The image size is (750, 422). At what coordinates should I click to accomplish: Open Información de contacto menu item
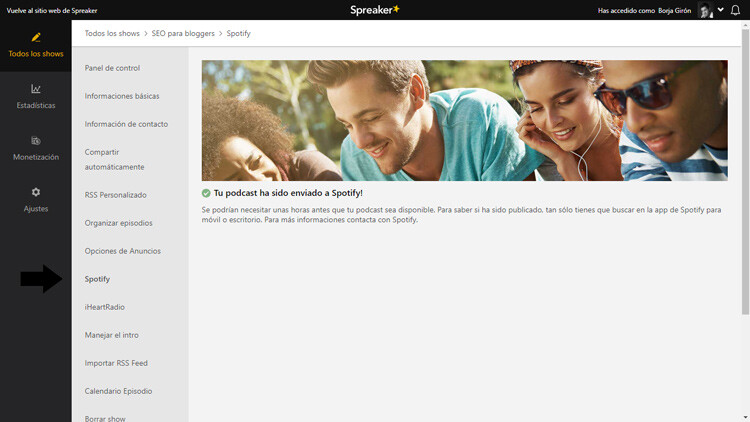[x=126, y=124]
